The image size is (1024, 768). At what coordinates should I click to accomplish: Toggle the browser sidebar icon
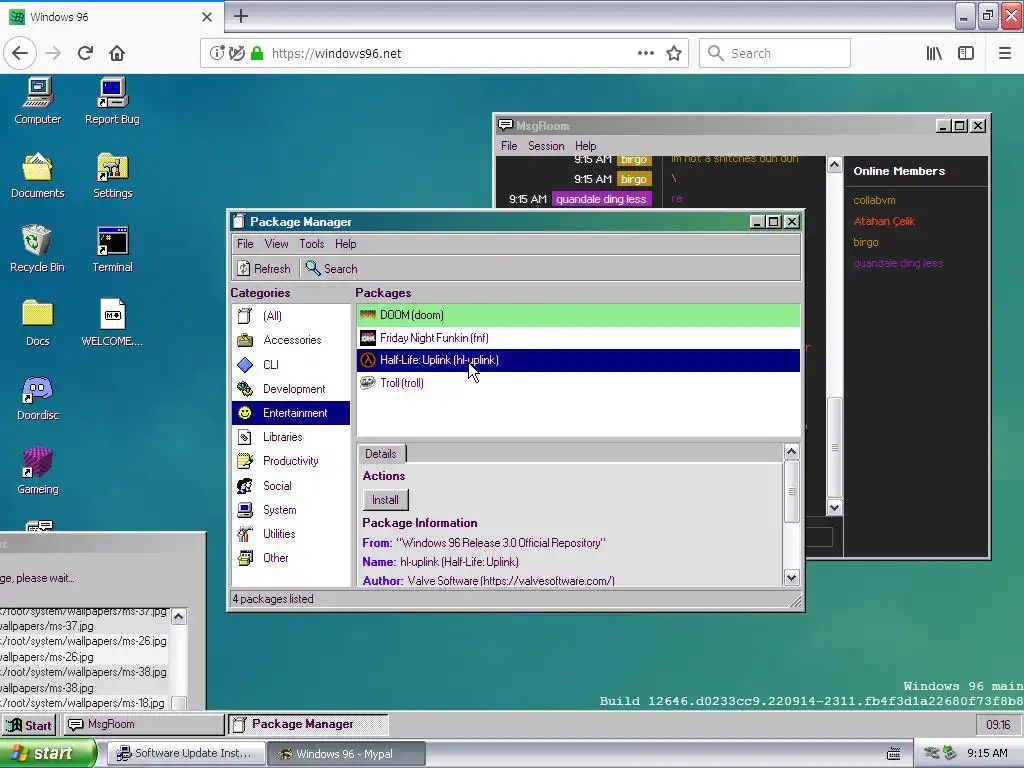[966, 54]
